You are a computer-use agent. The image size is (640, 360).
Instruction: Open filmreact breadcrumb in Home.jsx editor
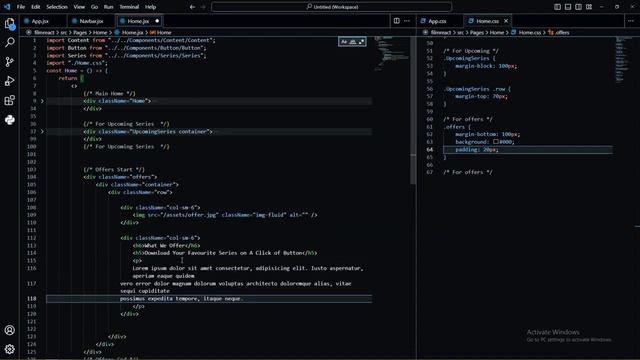pyautogui.click(x=44, y=32)
